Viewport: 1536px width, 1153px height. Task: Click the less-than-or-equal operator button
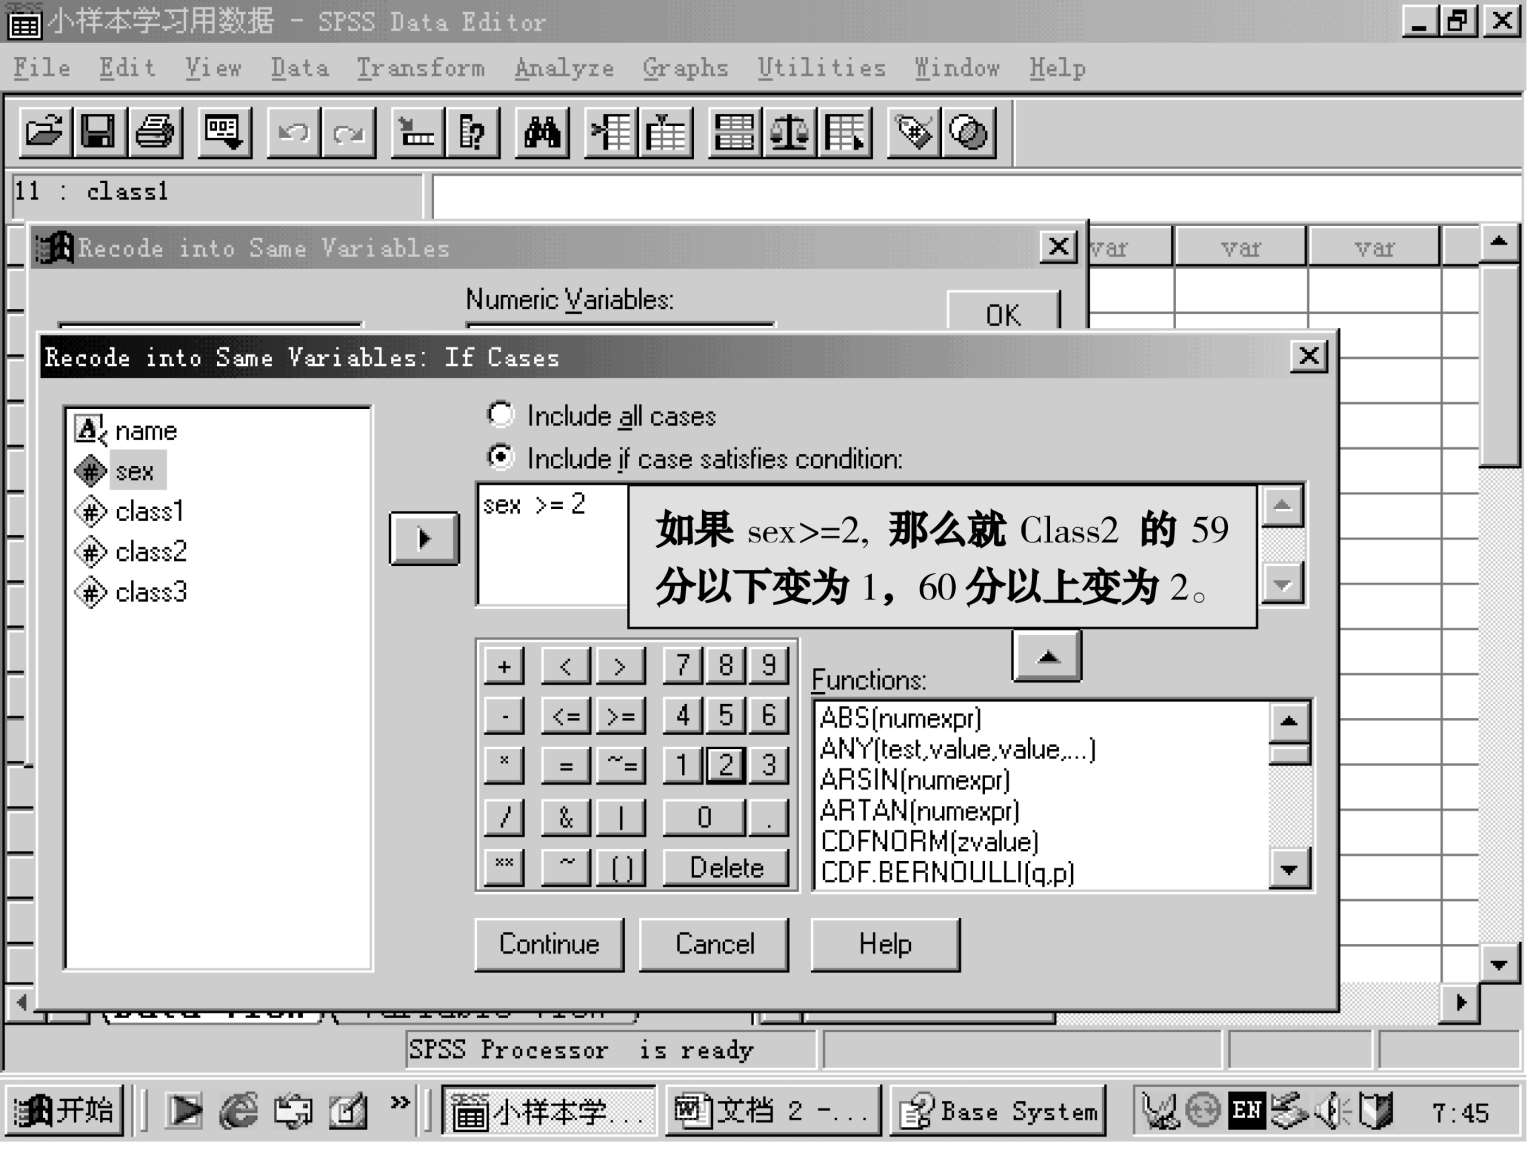566,716
